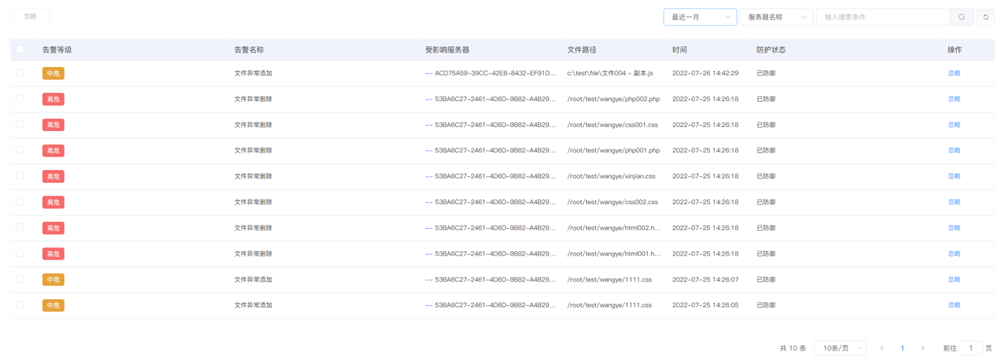Click the 告警名称 column header
1003x364 pixels.
point(249,49)
